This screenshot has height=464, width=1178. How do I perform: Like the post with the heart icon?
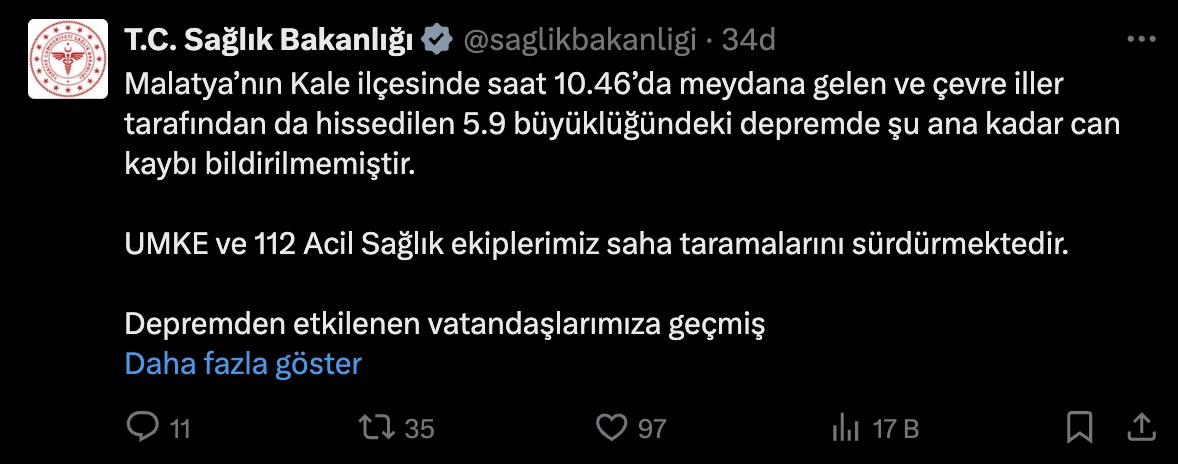click(x=610, y=428)
